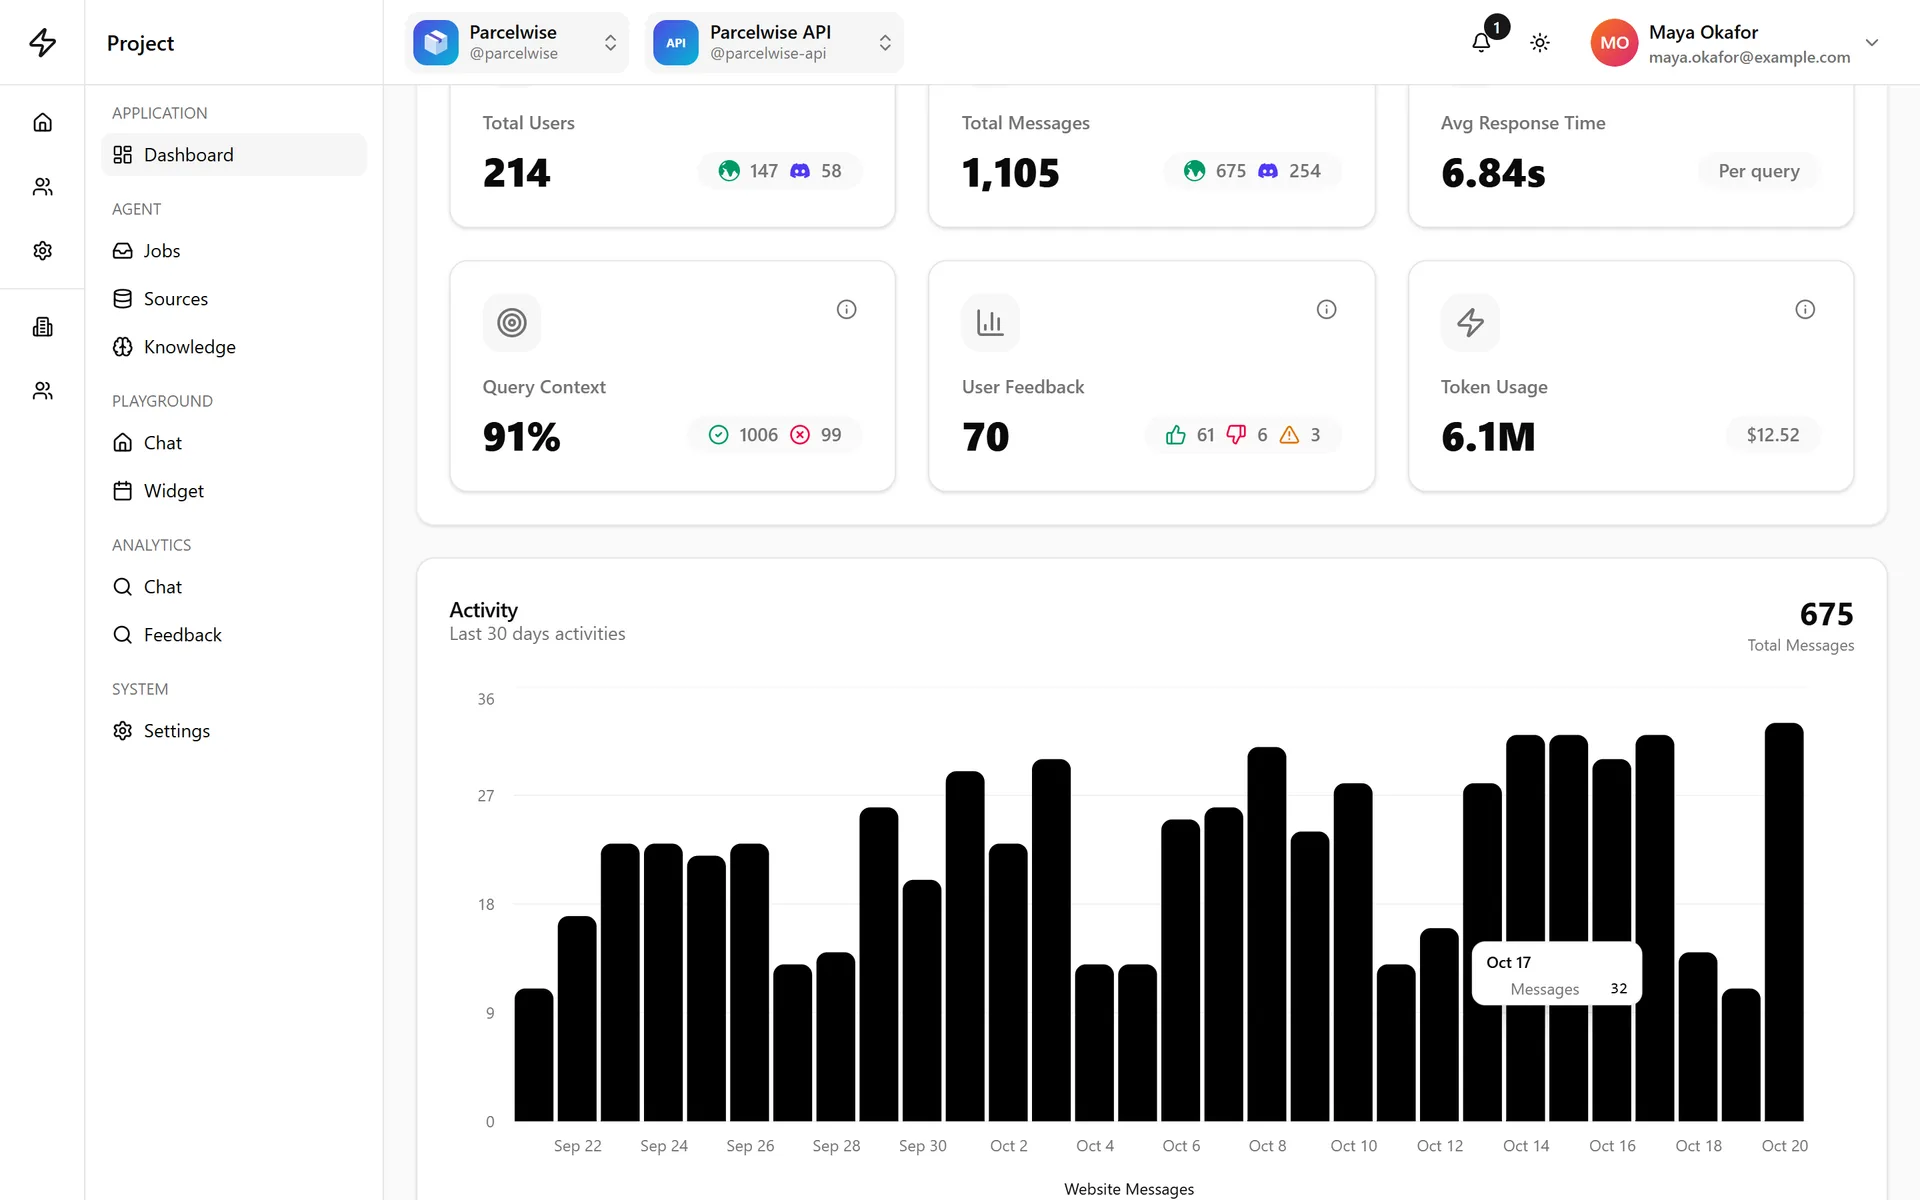
Task: Click the Total Users value 214
Action: 516,173
